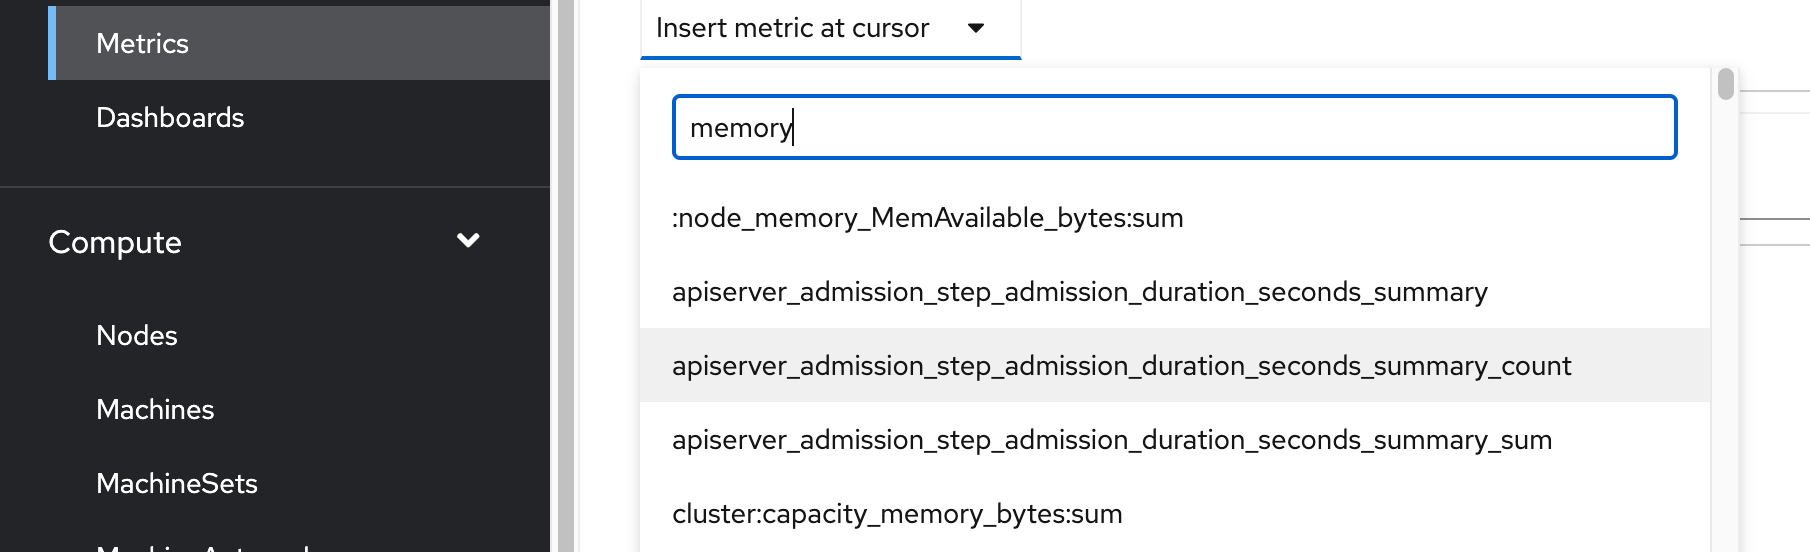Select :node_memory_MemAvailable_bytes:sum metric
Image resolution: width=1810 pixels, height=552 pixels.
(x=927, y=218)
